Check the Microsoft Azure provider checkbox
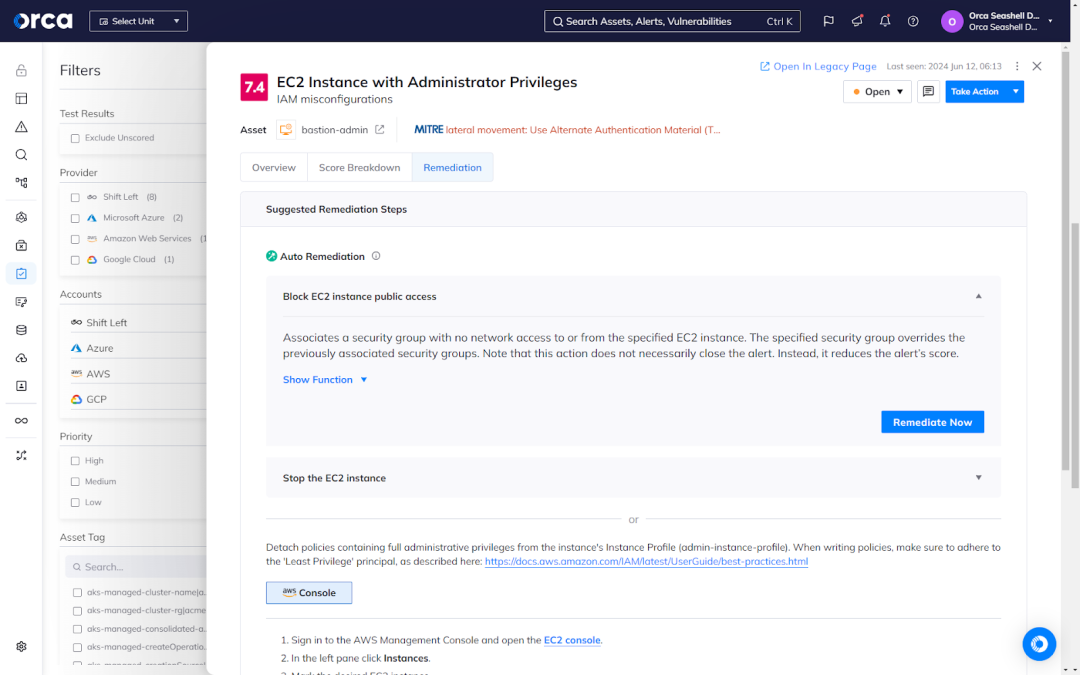The height and width of the screenshot is (675, 1080). click(75, 218)
